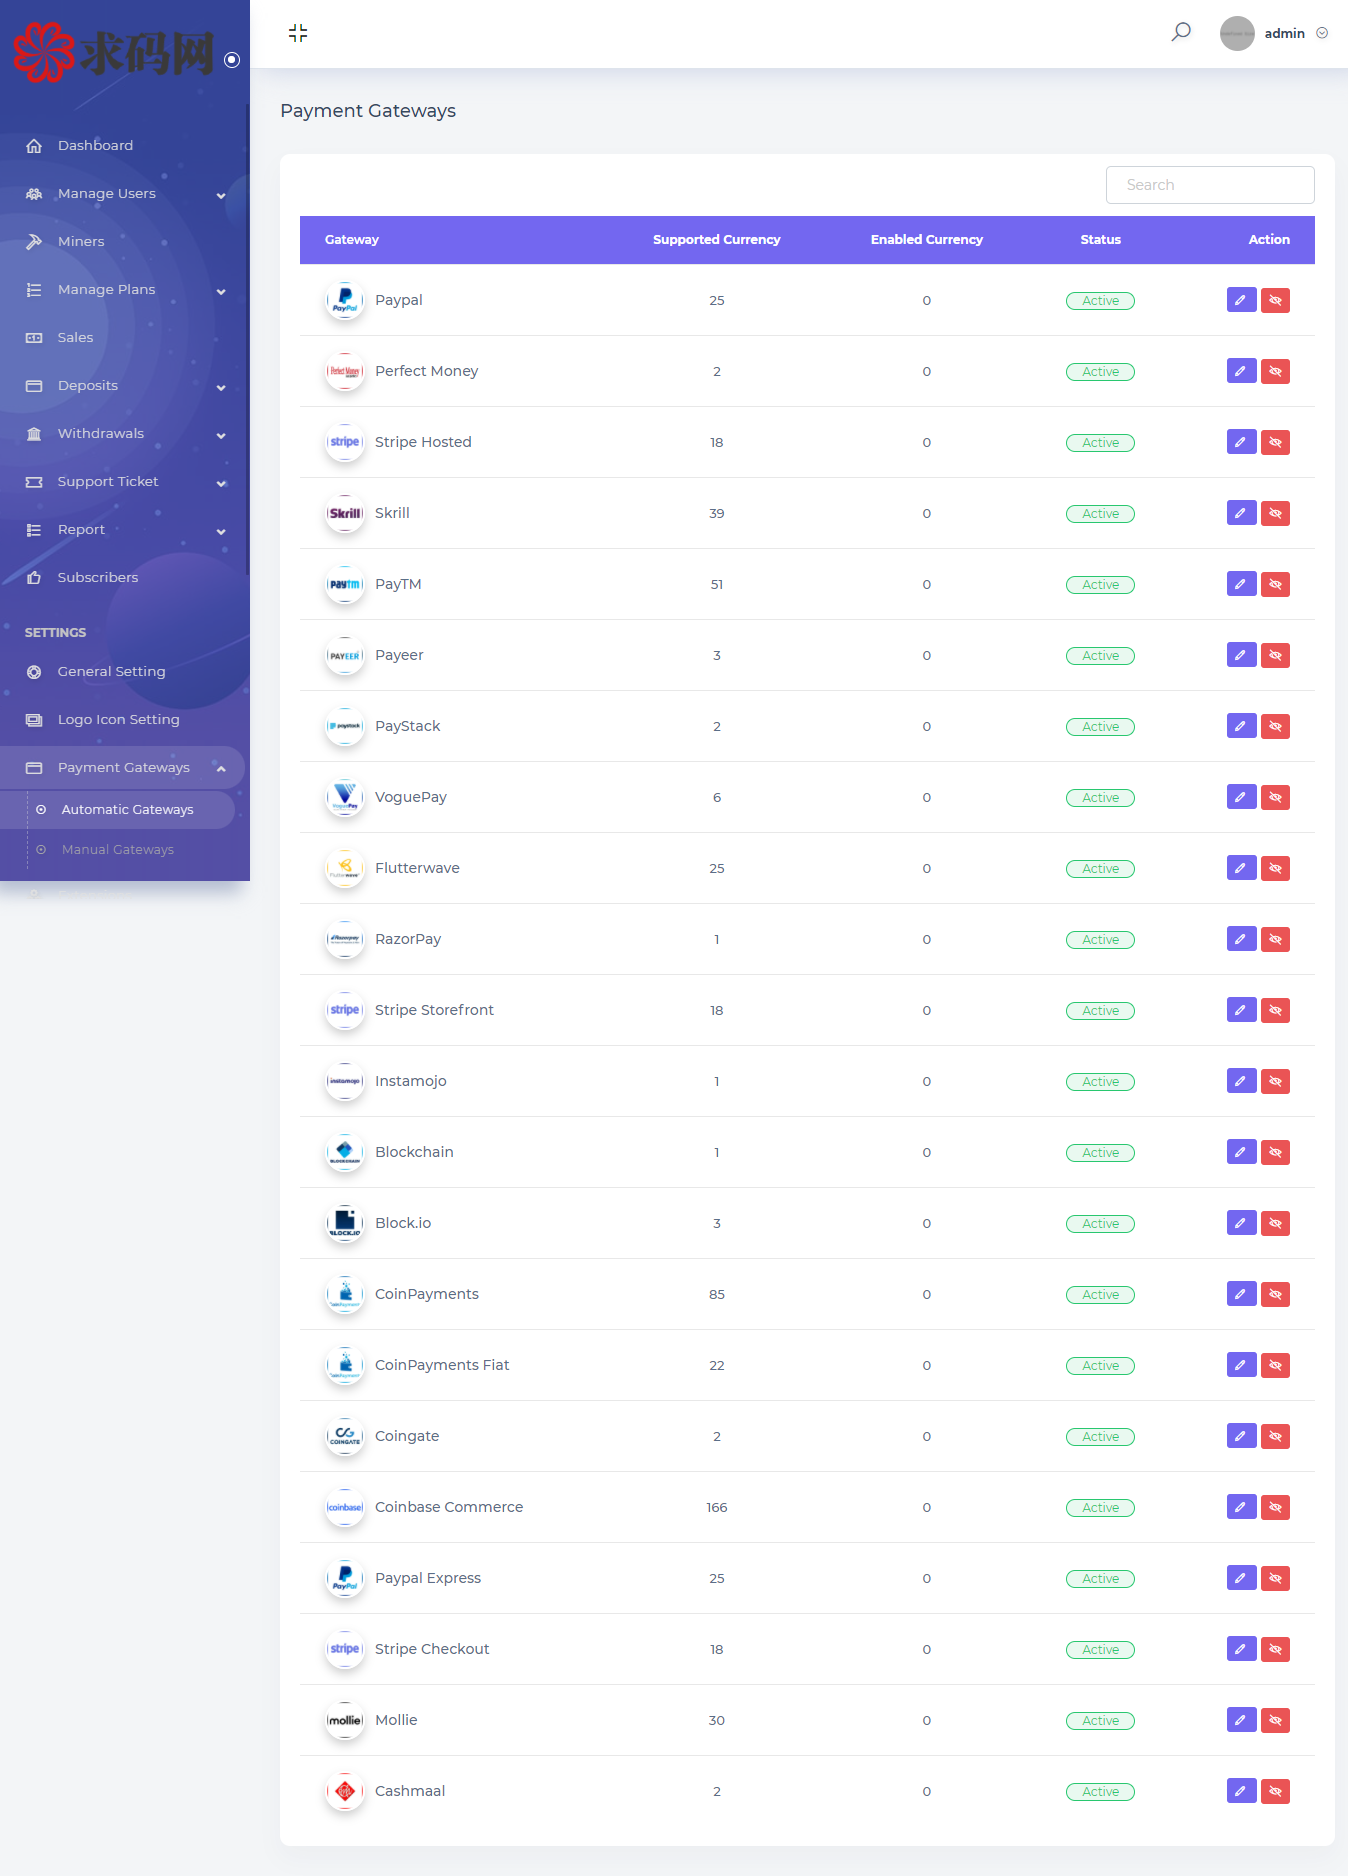Edit the Payeer gateway
Screen dimensions: 1348x1876
click(1241, 655)
